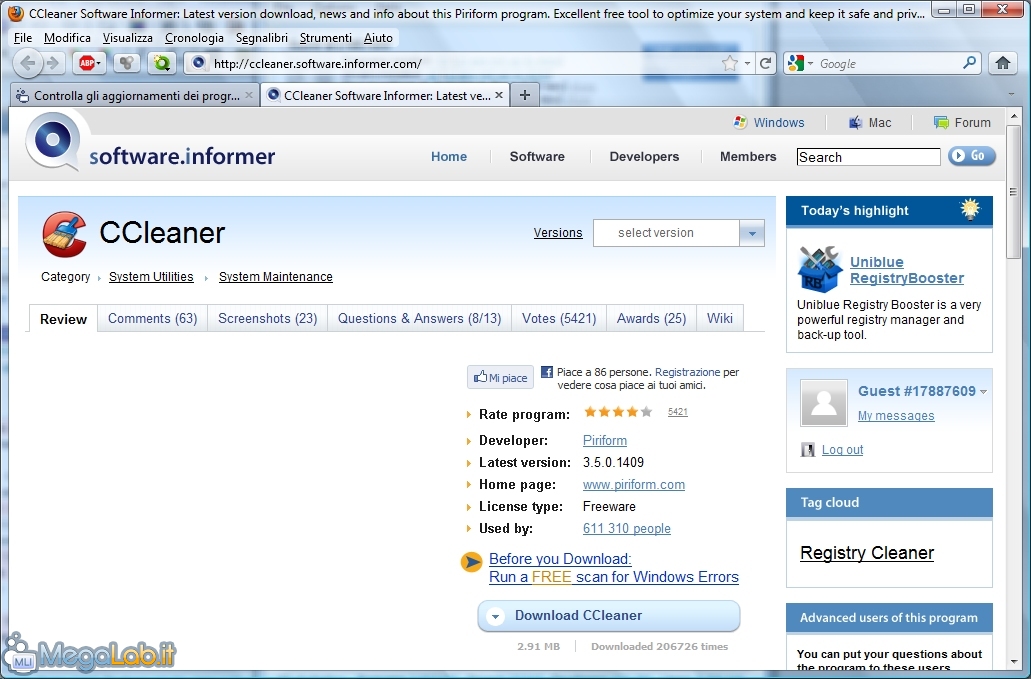This screenshot has width=1031, height=679.
Task: Open the www.piriform.com home page link
Action: (634, 484)
